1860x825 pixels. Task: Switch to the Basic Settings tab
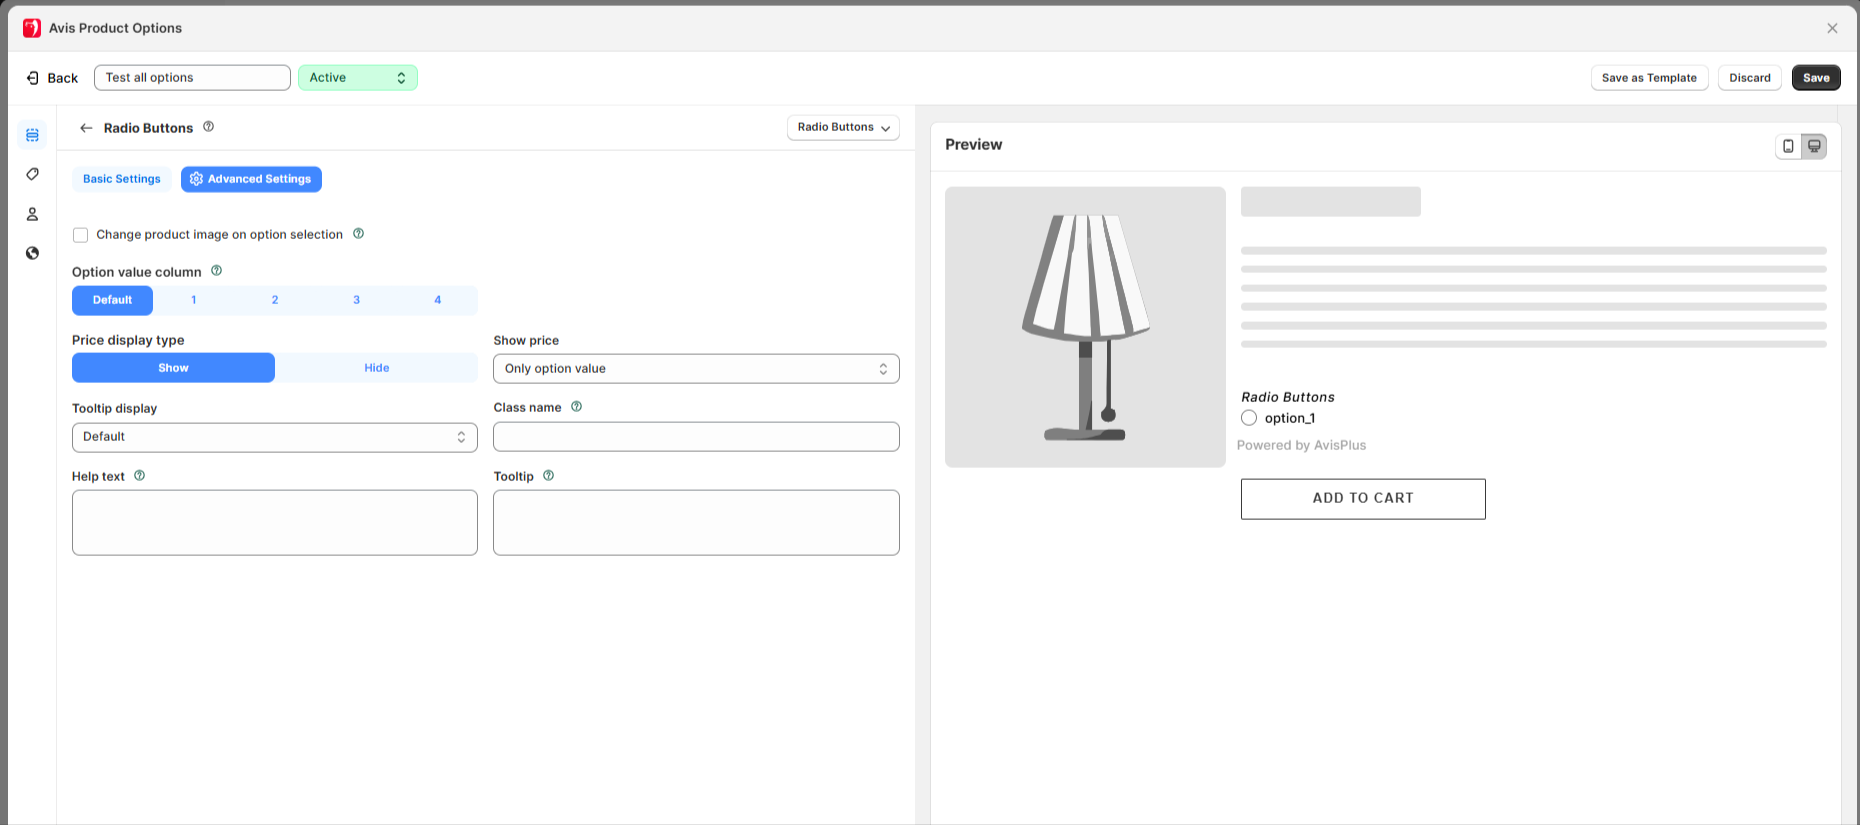pos(121,179)
